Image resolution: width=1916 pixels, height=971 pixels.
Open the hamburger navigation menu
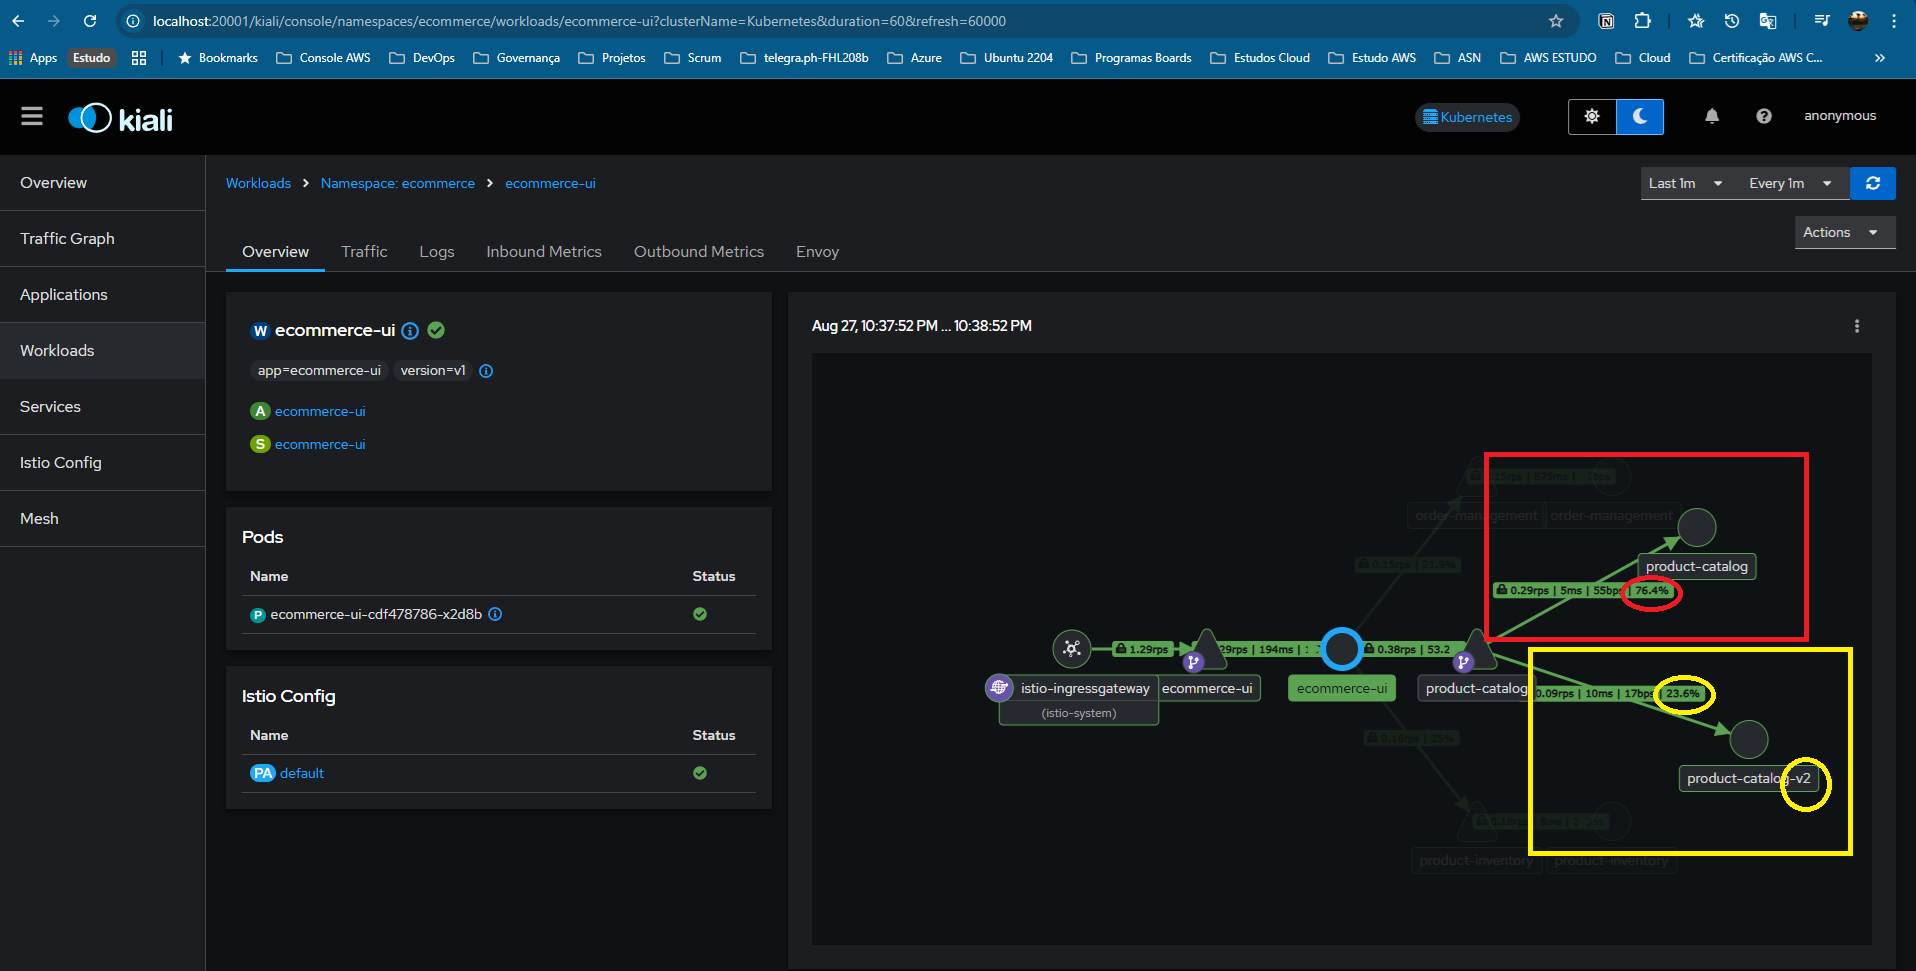click(x=32, y=117)
